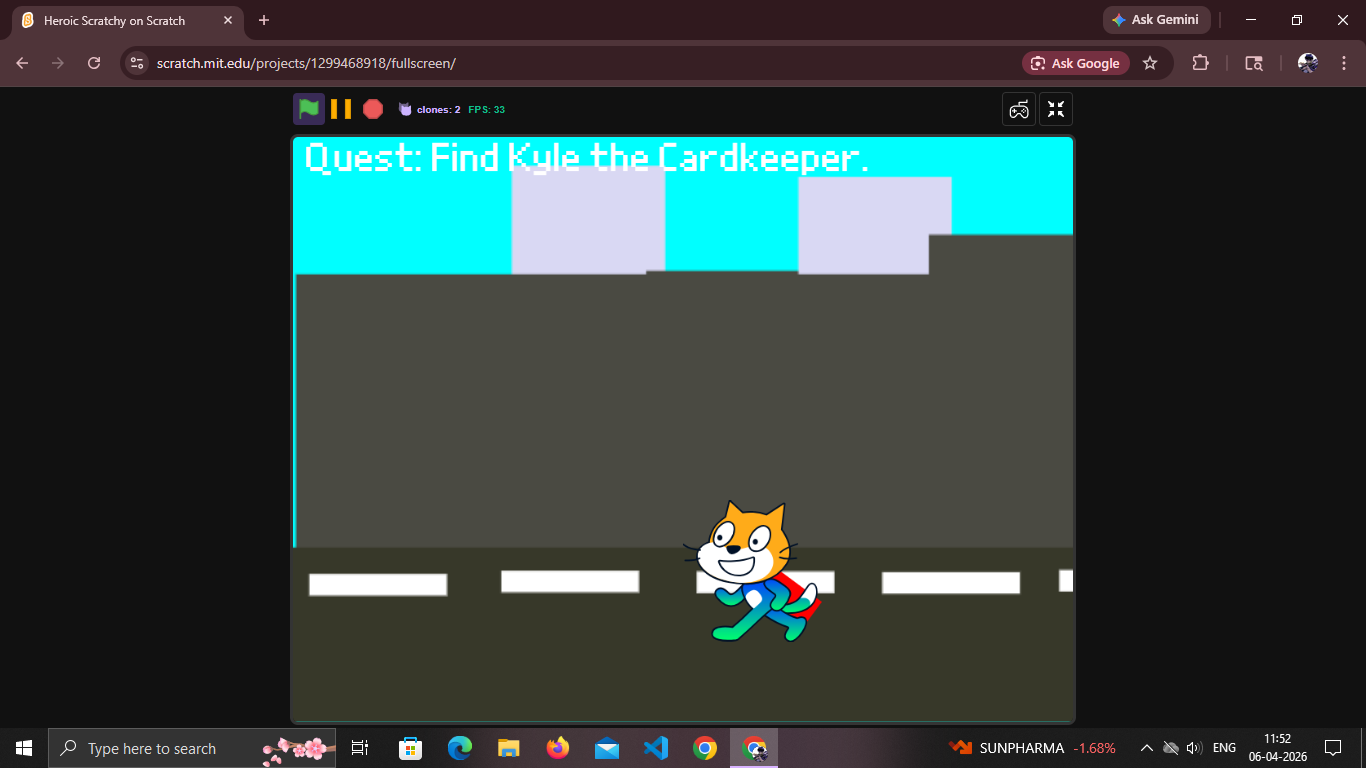The image size is (1366, 768).
Task: Stop the project with the red stop sign
Action: coord(373,109)
